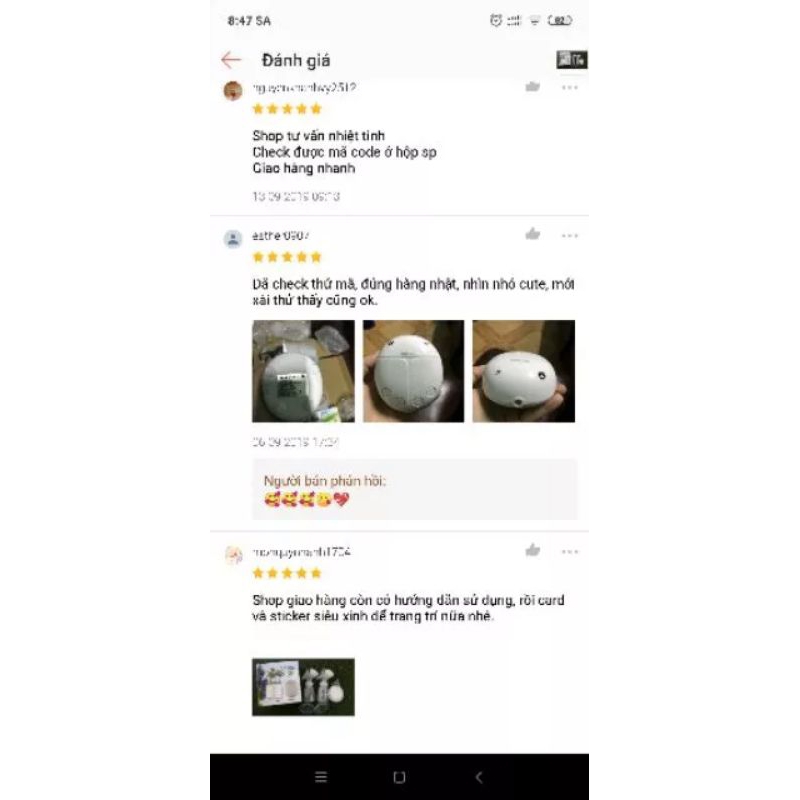Open three-dot menu on second review
The height and width of the screenshot is (800, 800).
pos(569,236)
